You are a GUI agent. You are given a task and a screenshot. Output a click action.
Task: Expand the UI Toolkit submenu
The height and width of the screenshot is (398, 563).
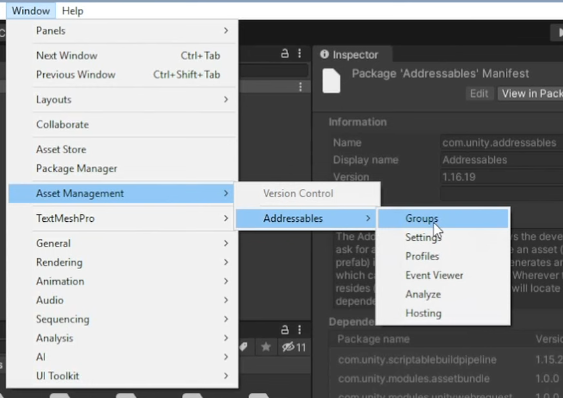coord(122,376)
